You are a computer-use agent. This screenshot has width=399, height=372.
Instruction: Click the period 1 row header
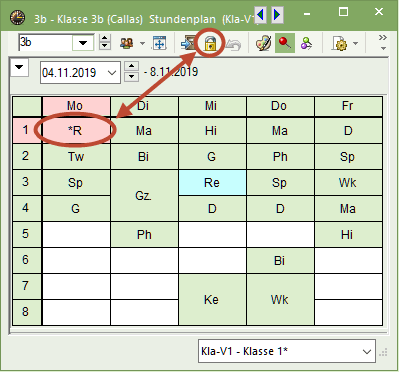tap(27, 130)
